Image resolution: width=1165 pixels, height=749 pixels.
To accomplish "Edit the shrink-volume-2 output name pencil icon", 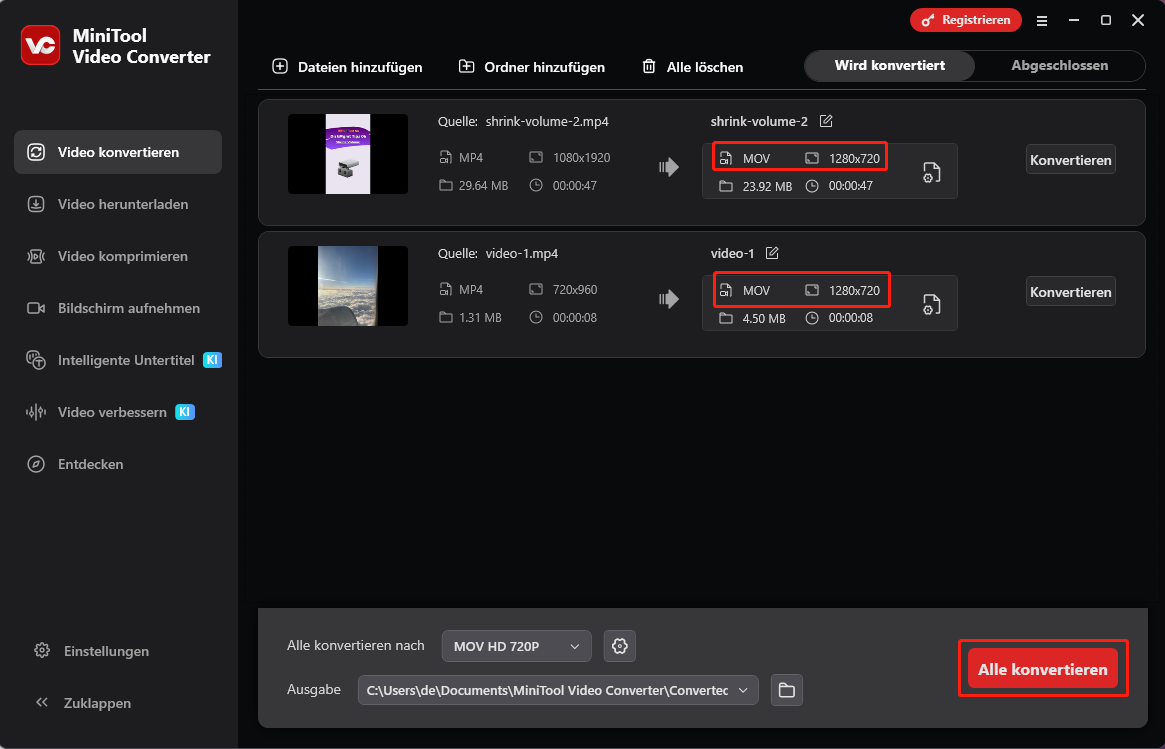I will (x=825, y=121).
